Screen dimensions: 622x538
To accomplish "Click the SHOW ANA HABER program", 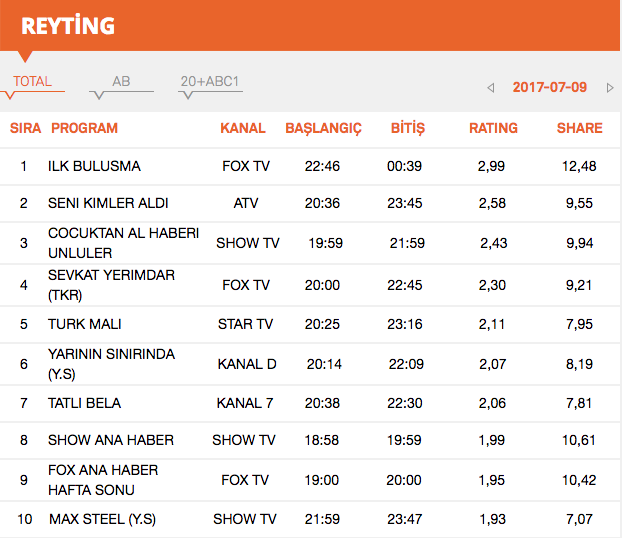I will coord(111,440).
